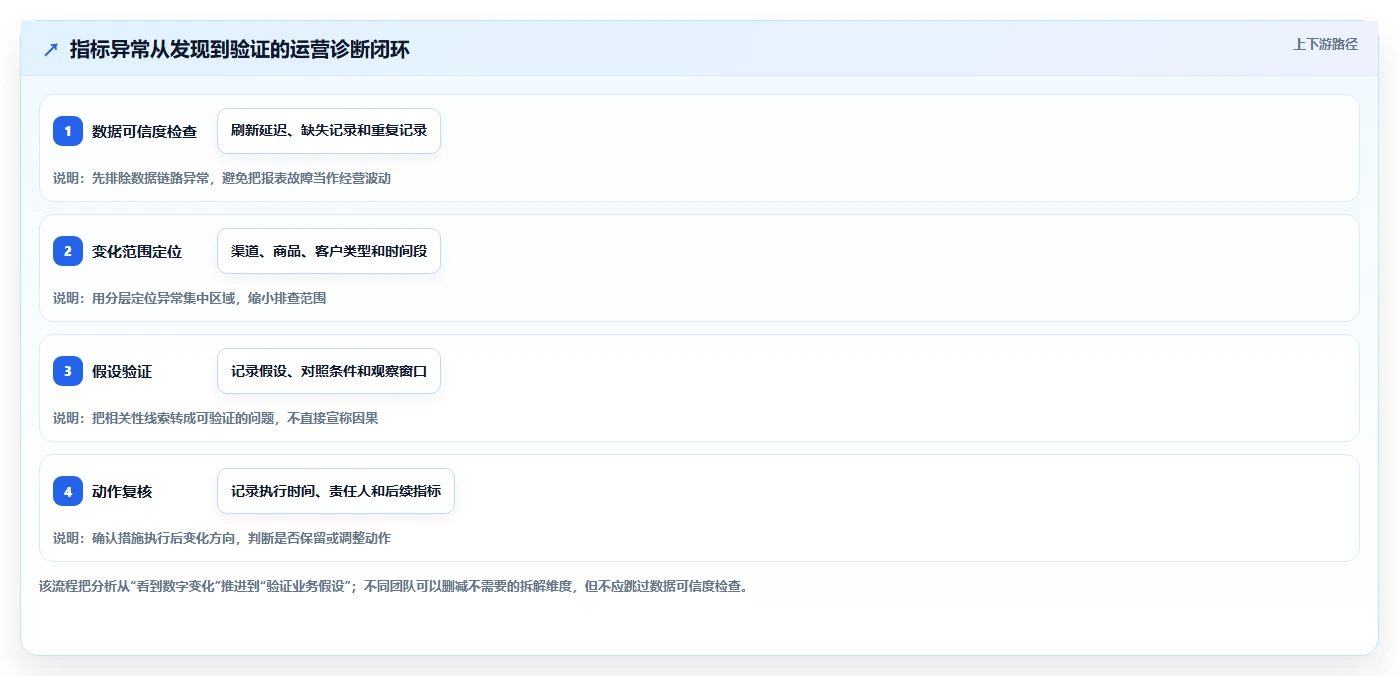Image resolution: width=1399 pixels, height=676 pixels.
Task: Click the footer paragraph starting 该流程把分析从
Action: 394,586
